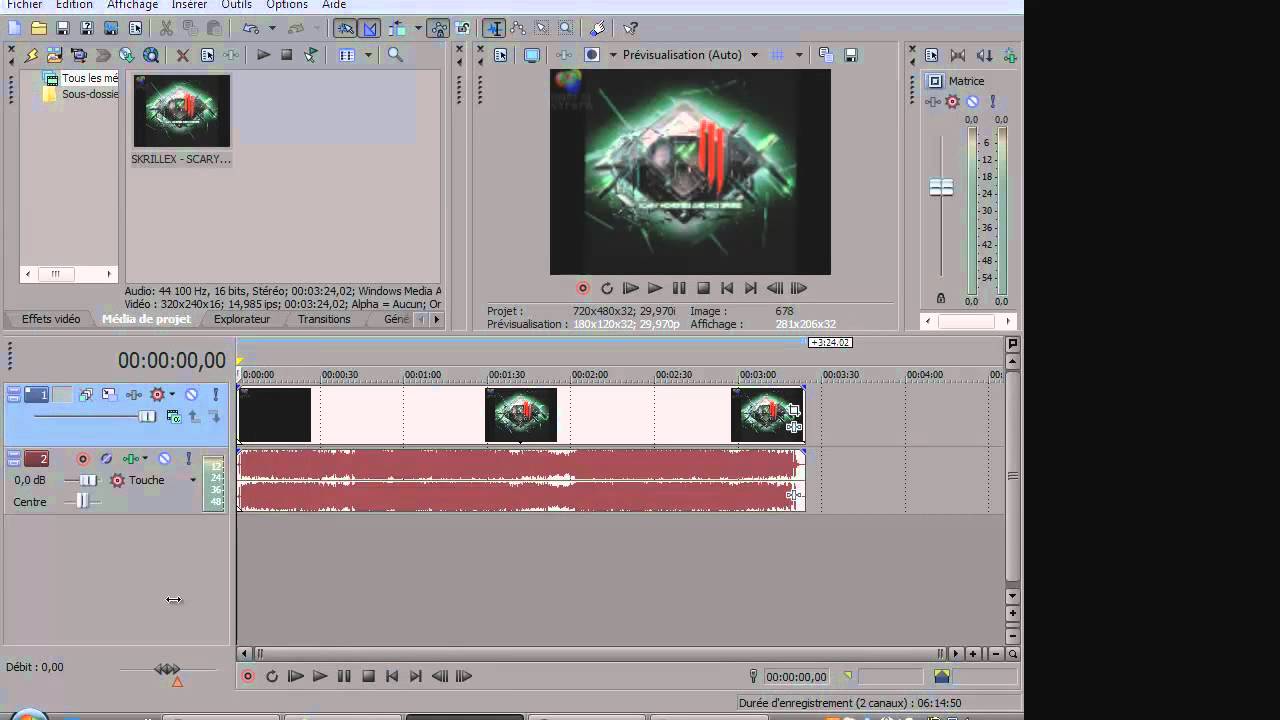The width and height of the screenshot is (1280, 720).
Task: Open the split-screen view dropdown arrow
Action: (613, 55)
